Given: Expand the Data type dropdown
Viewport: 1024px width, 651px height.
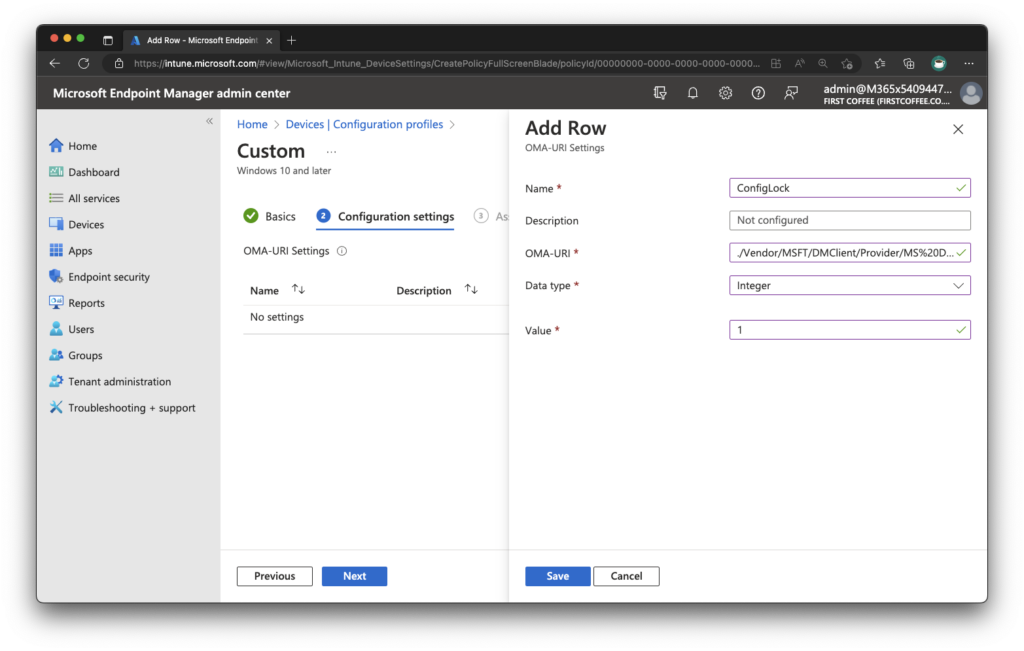Looking at the screenshot, I should coord(849,285).
